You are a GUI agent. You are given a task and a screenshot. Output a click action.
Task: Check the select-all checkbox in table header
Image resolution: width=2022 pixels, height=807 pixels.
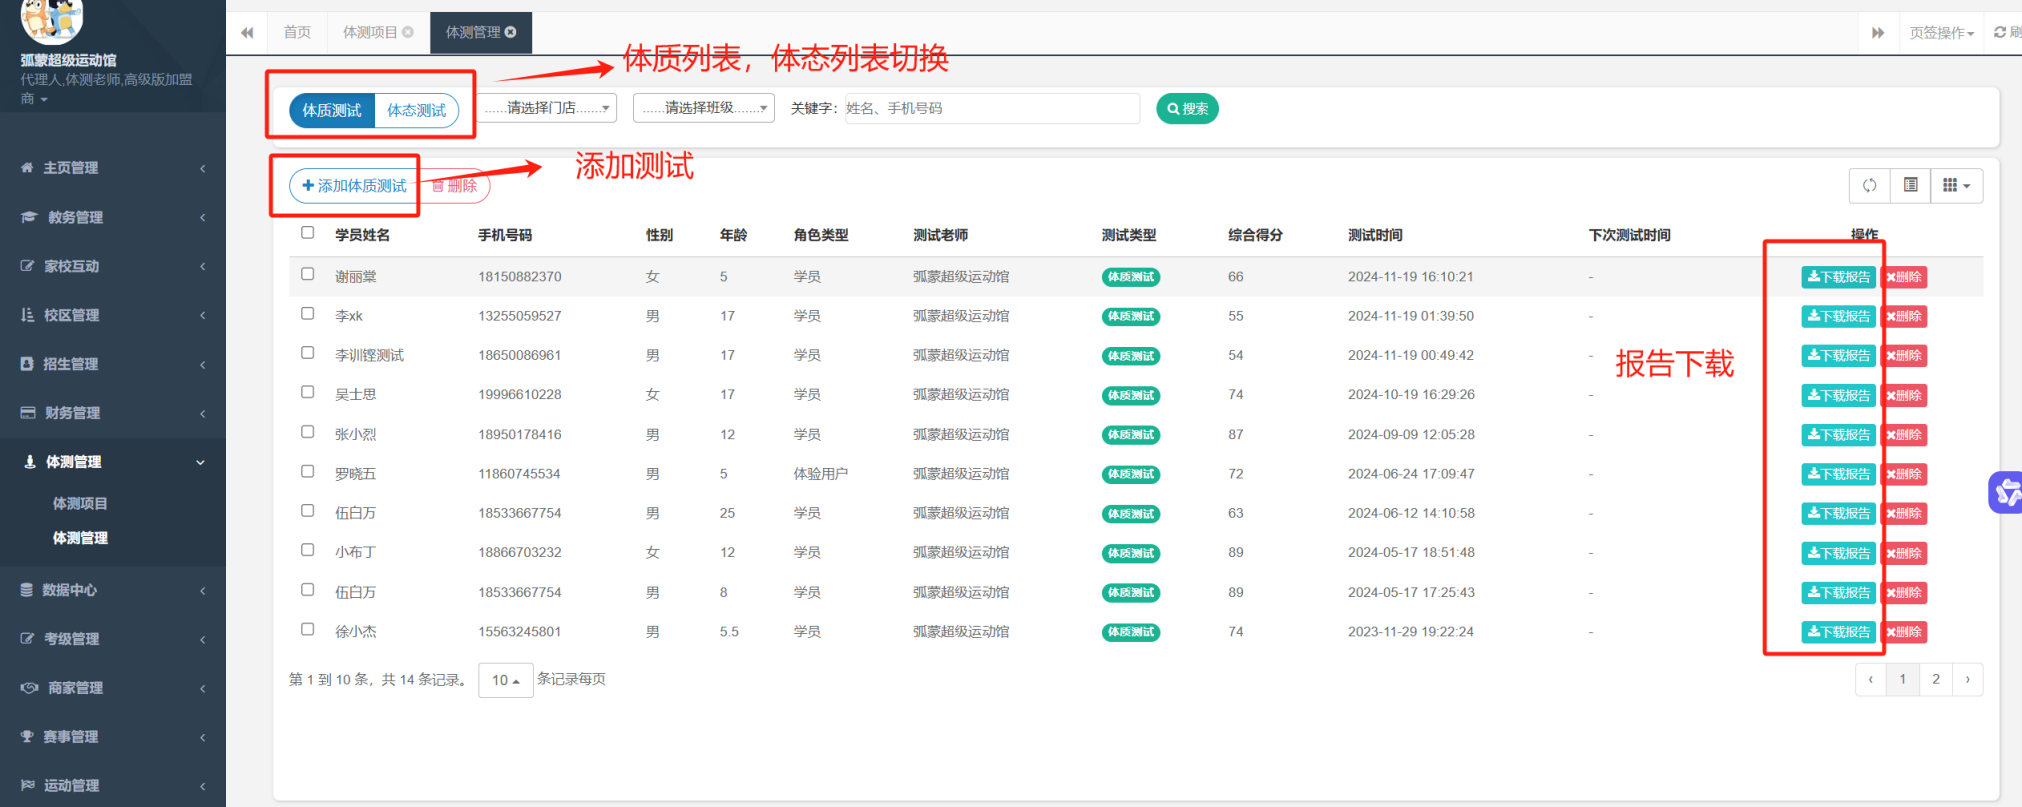coord(308,233)
